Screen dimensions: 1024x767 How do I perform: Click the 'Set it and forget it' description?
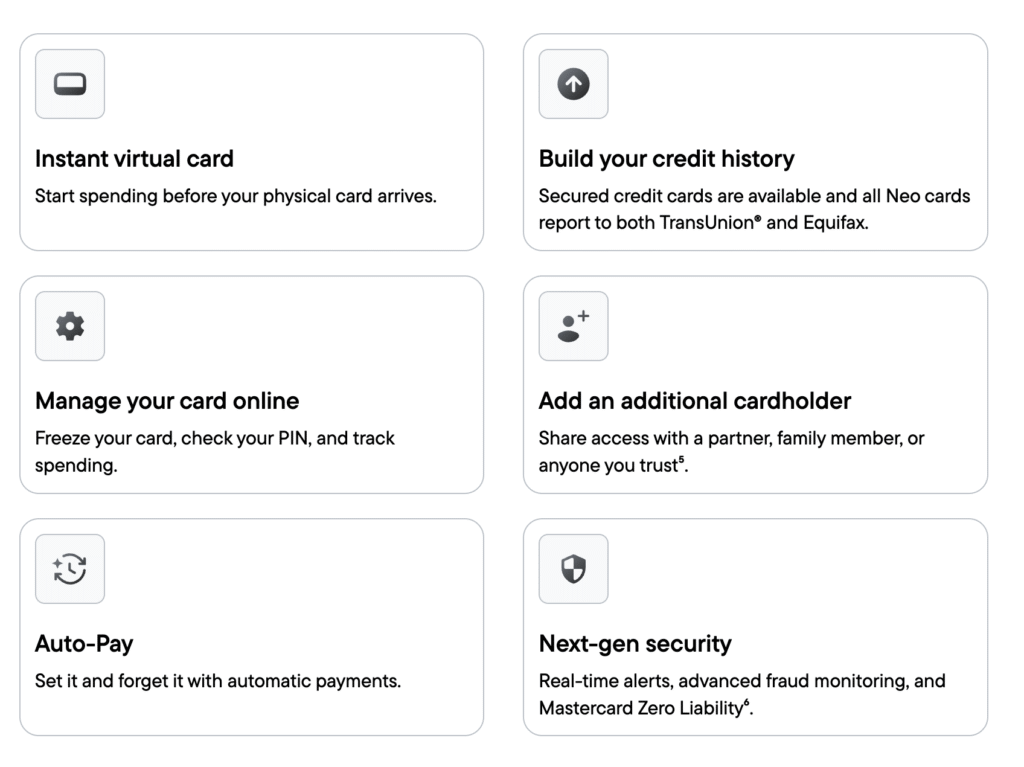click(x=218, y=681)
